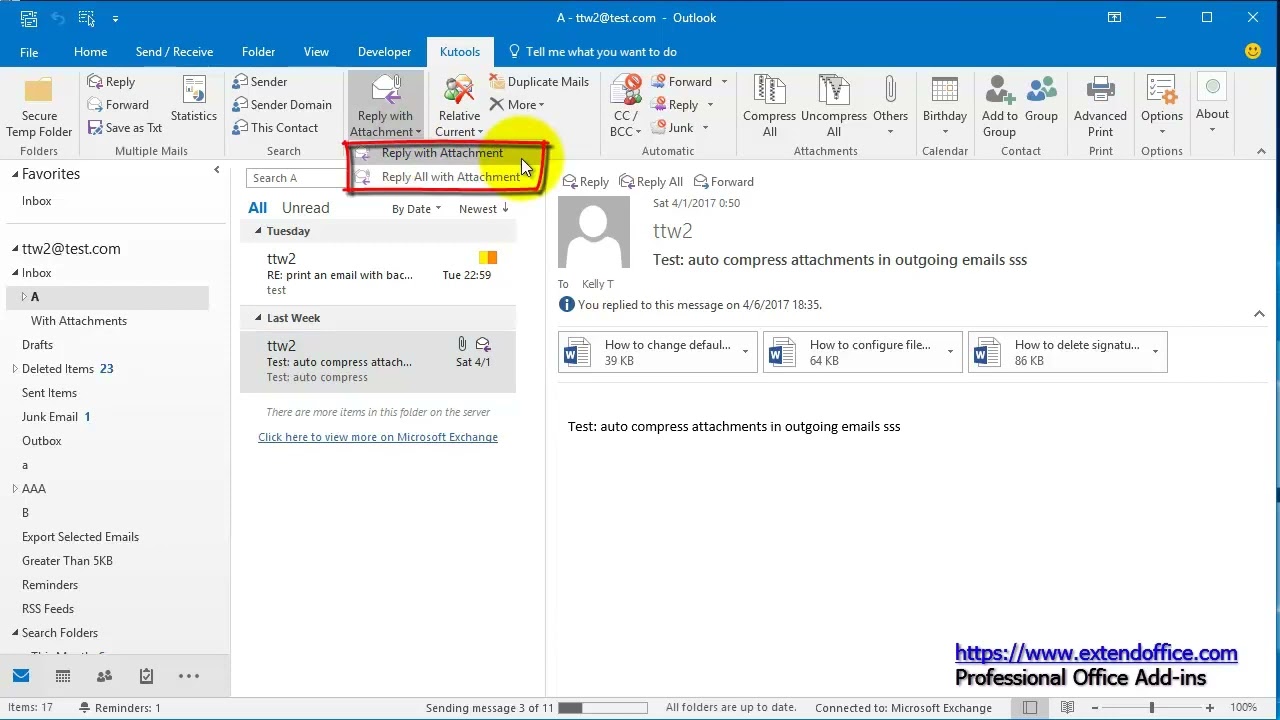The height and width of the screenshot is (720, 1280).
Task: Collapse the ribbon
Action: tap(1261, 151)
